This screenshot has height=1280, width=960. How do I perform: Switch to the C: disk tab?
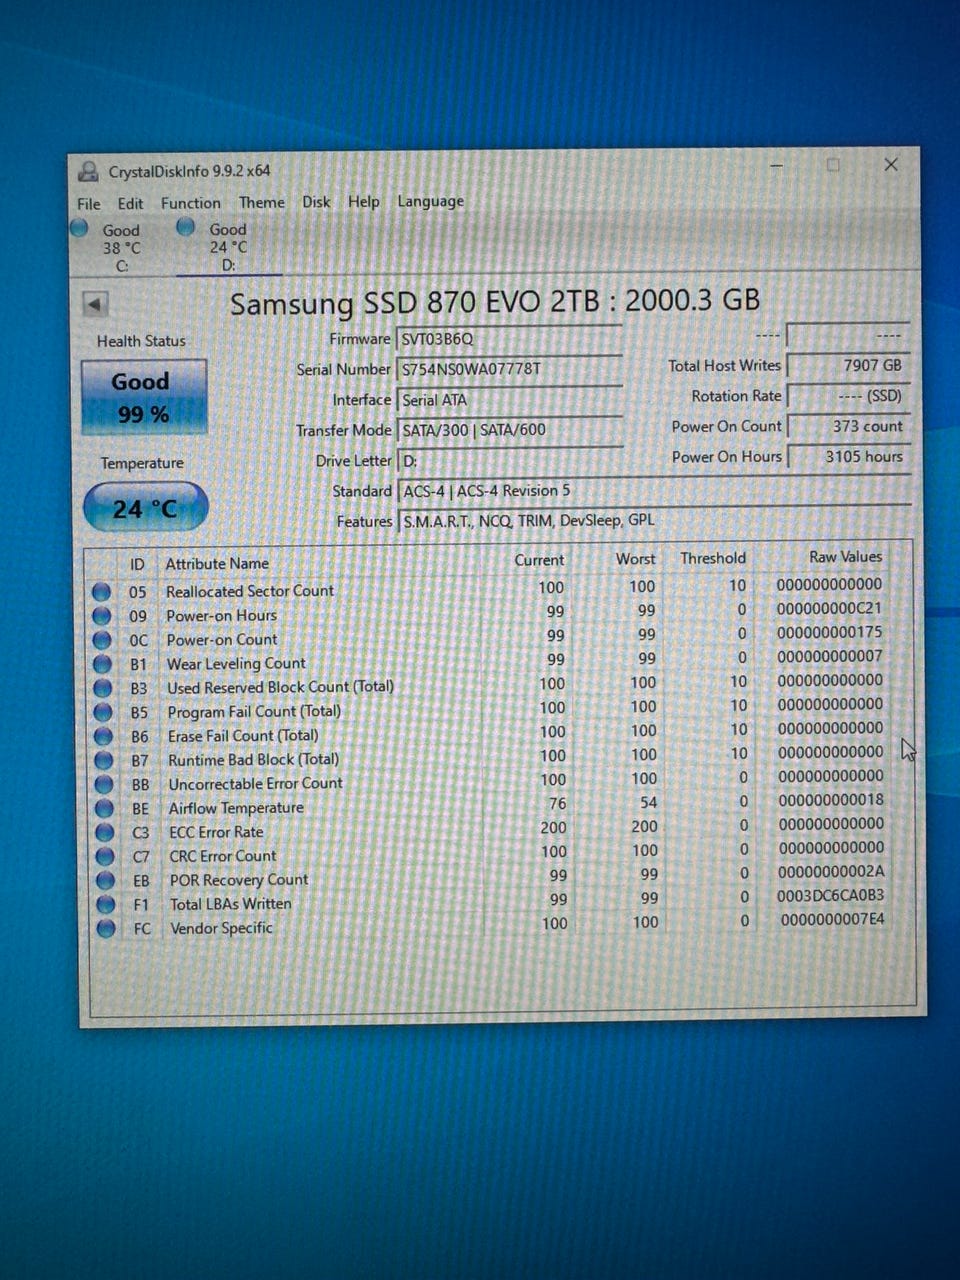(x=121, y=248)
